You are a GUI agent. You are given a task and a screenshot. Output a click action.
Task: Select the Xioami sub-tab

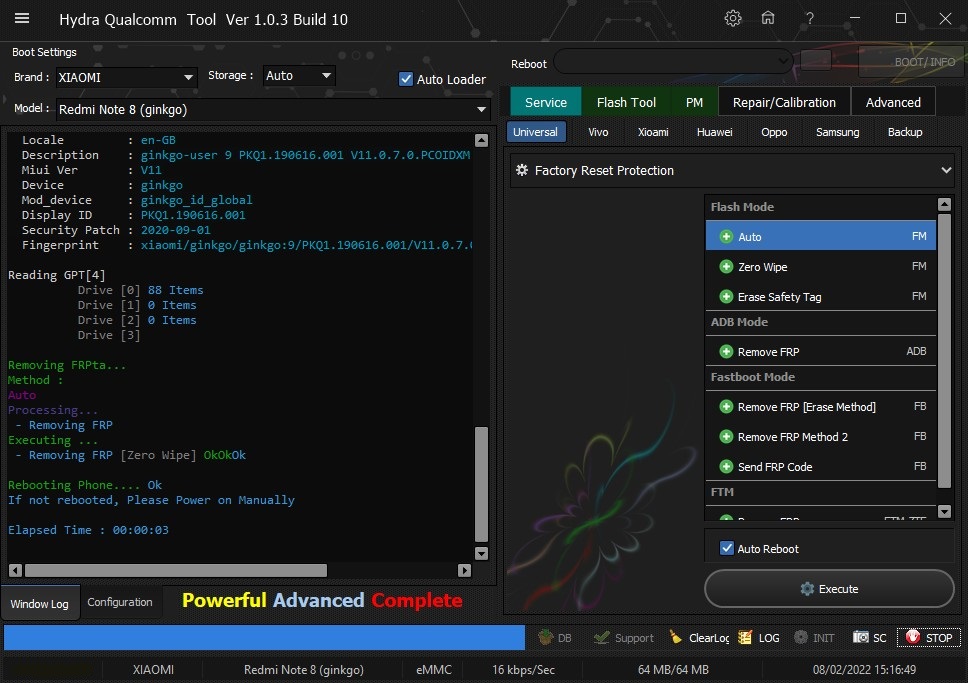click(x=653, y=132)
